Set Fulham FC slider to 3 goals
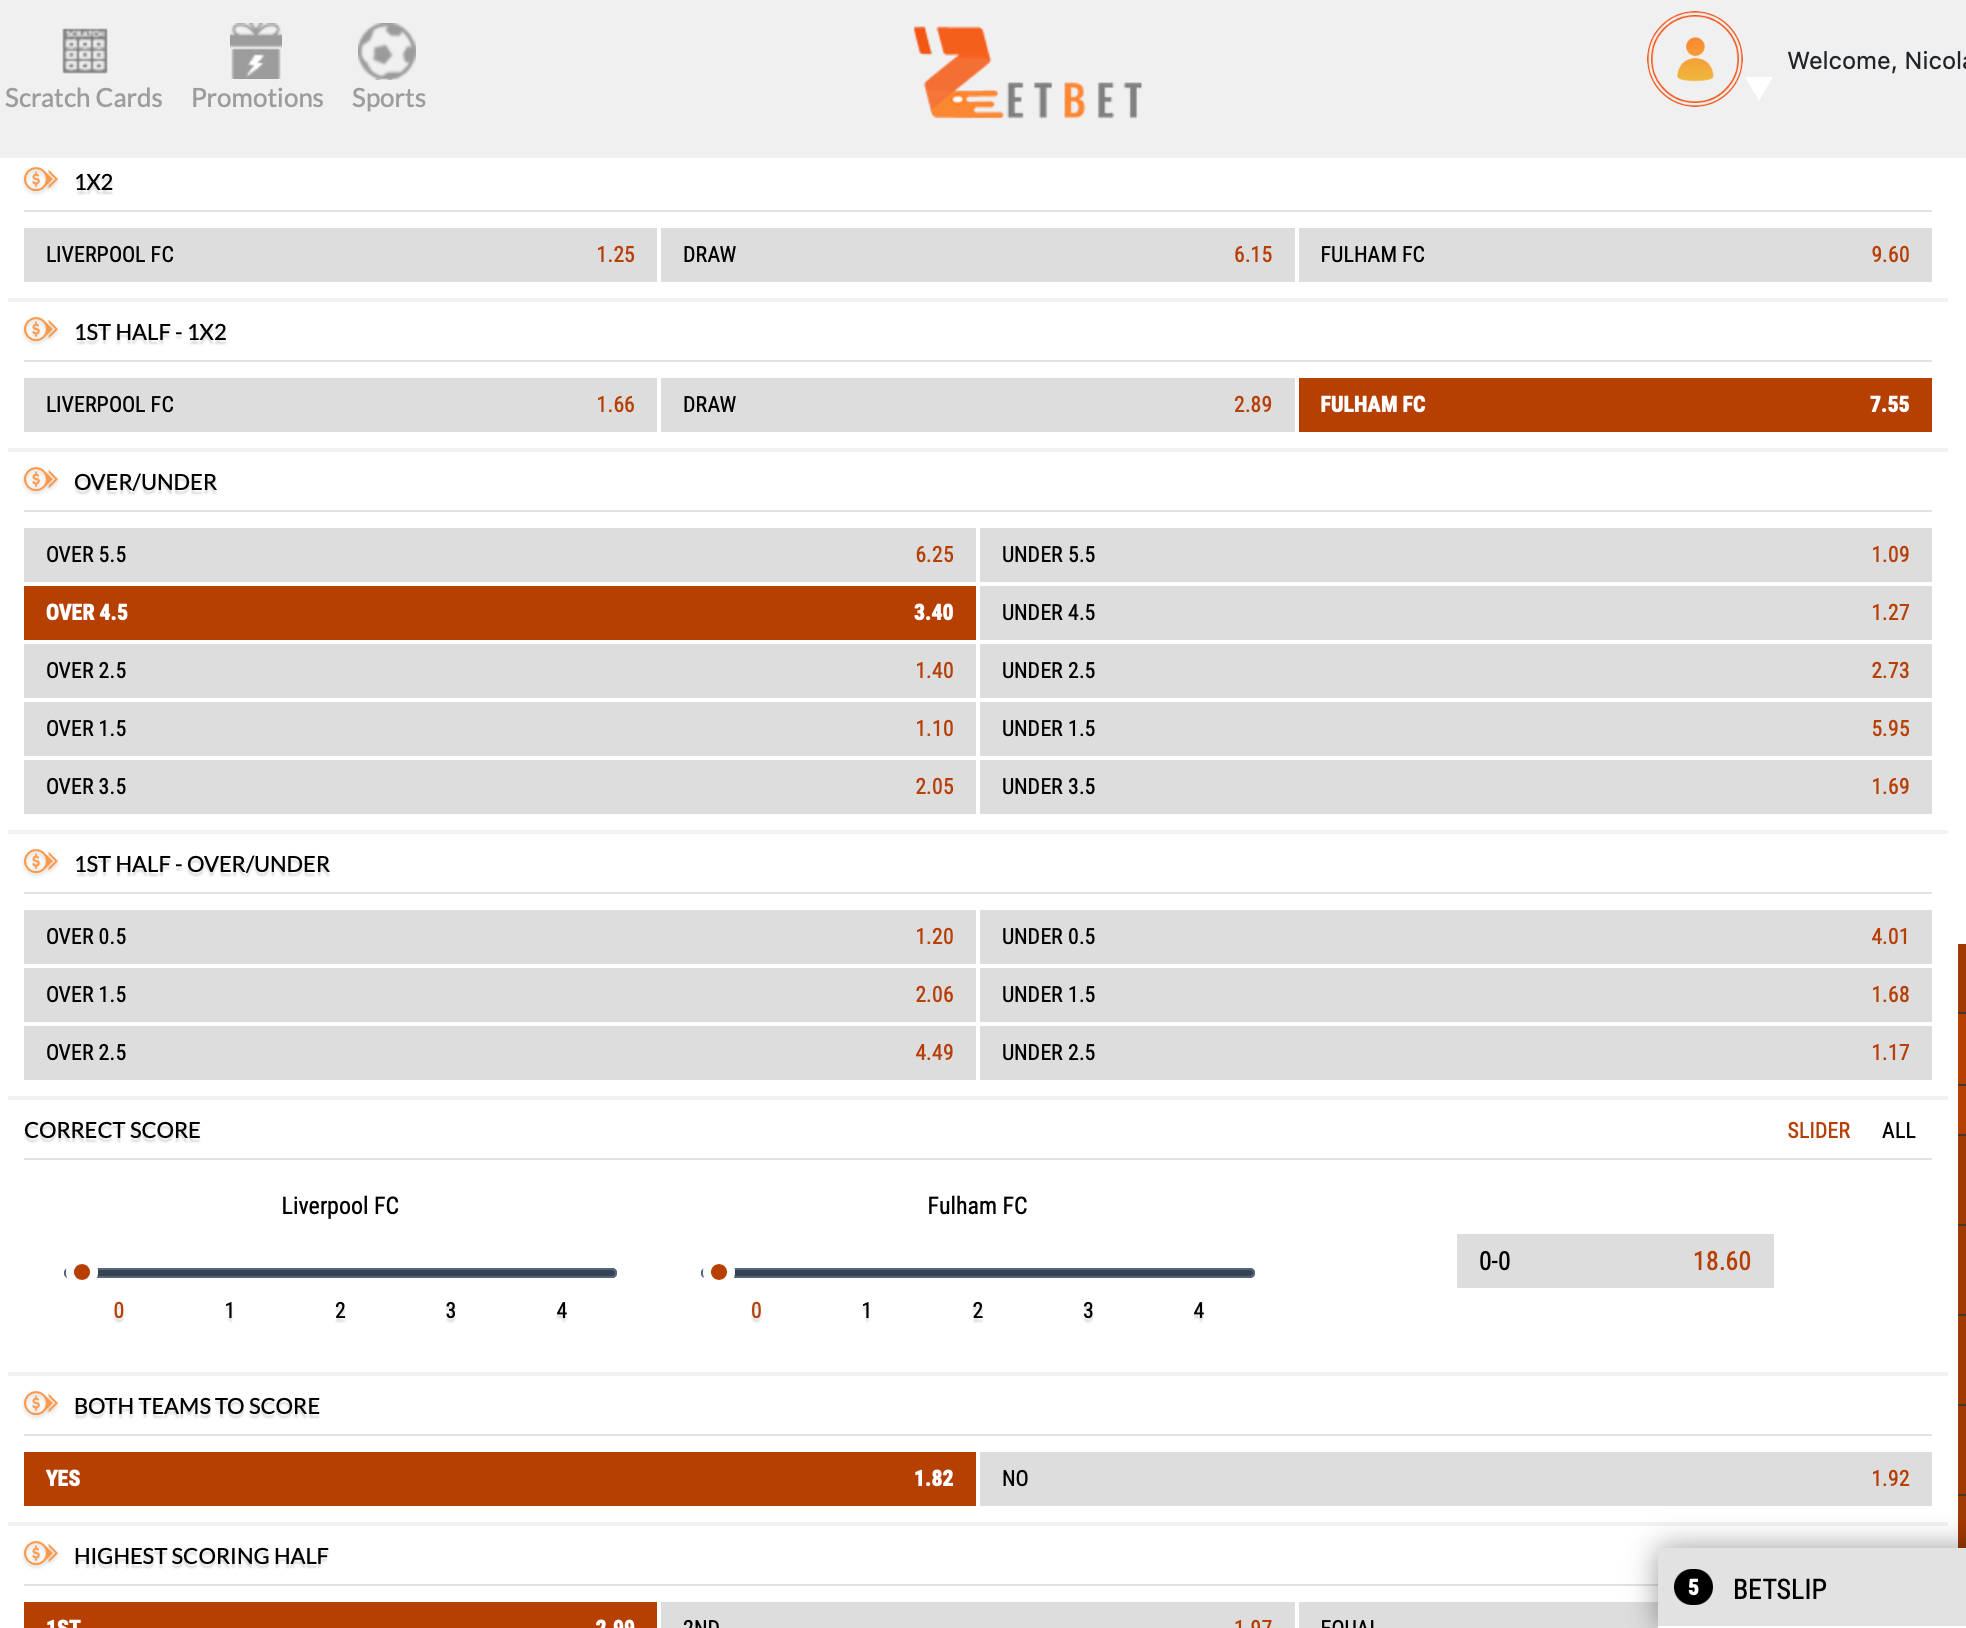Screen dimensions: 1966x1628 [x=1088, y=1310]
